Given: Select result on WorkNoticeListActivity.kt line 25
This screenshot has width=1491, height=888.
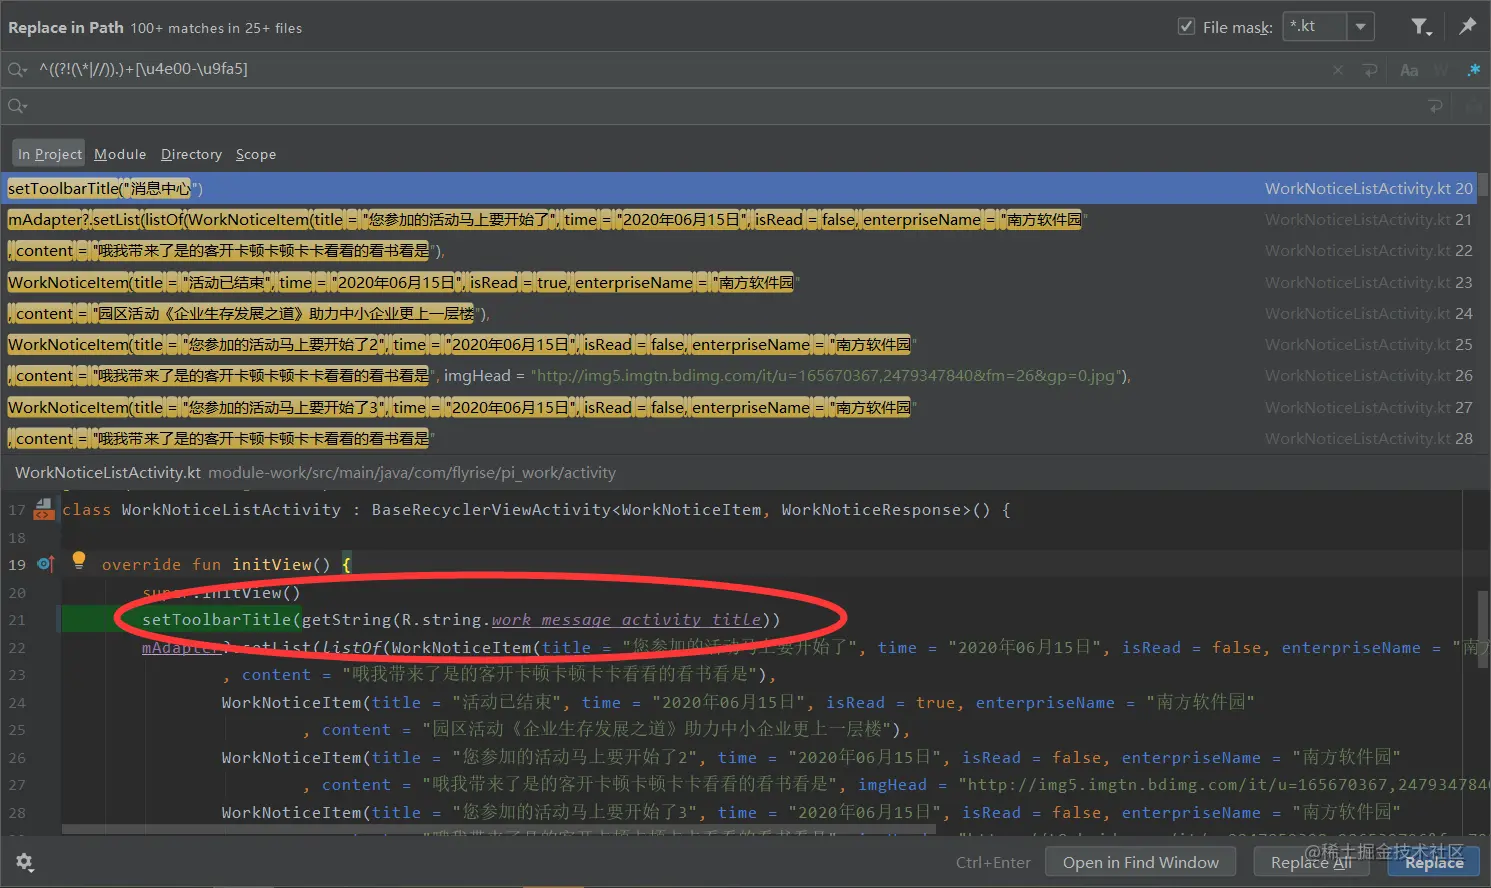Looking at the screenshot, I should pyautogui.click(x=740, y=345).
